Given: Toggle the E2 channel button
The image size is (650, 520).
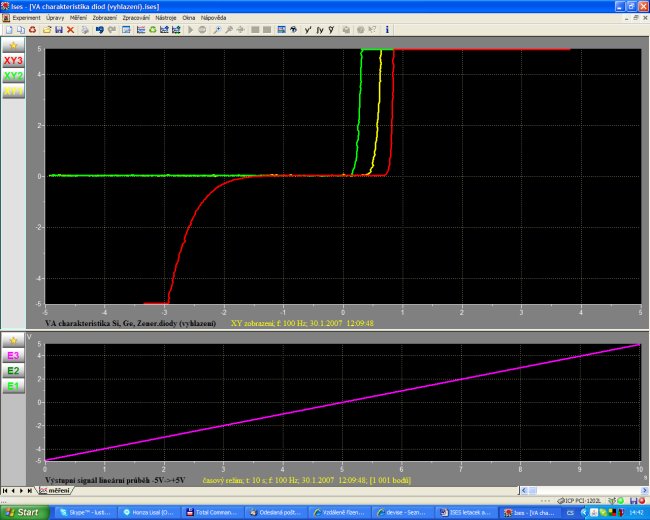Looking at the screenshot, I should pos(13,371).
